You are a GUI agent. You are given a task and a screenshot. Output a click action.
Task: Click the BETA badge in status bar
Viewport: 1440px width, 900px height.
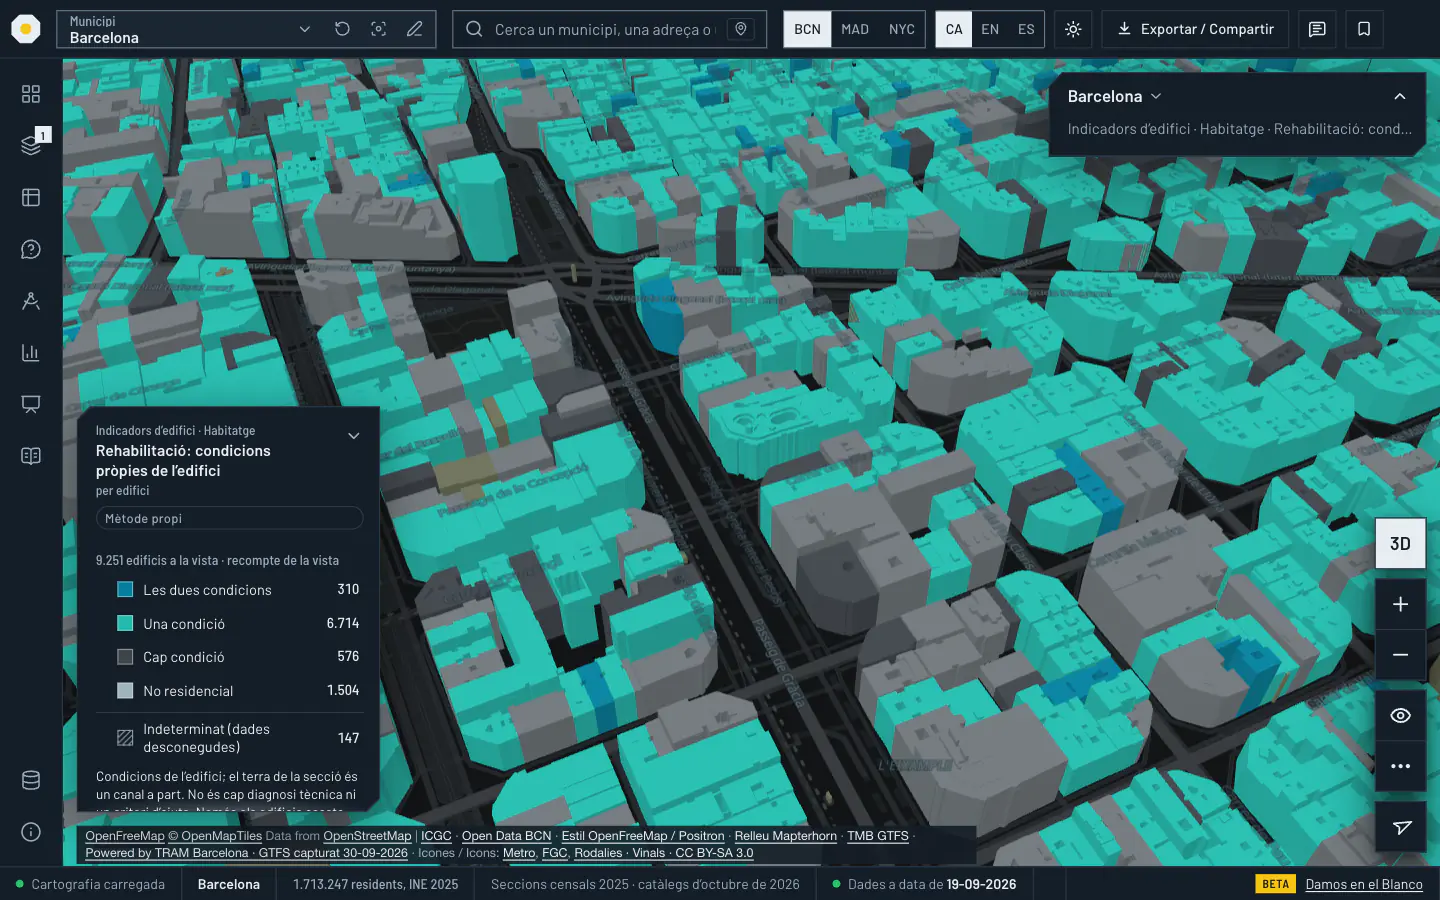click(x=1275, y=884)
